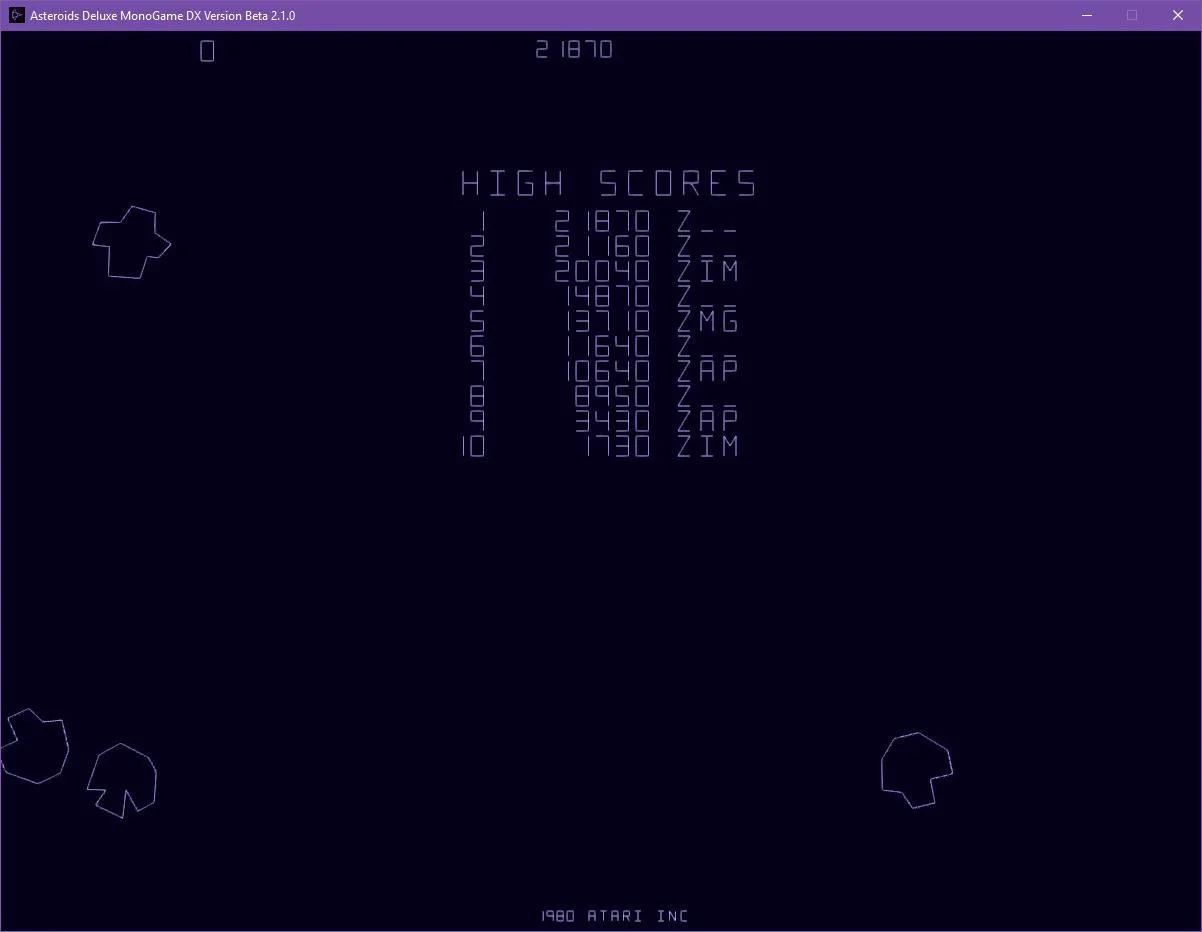Click the asteroid in the lower right
The height and width of the screenshot is (932, 1202).
tap(917, 769)
